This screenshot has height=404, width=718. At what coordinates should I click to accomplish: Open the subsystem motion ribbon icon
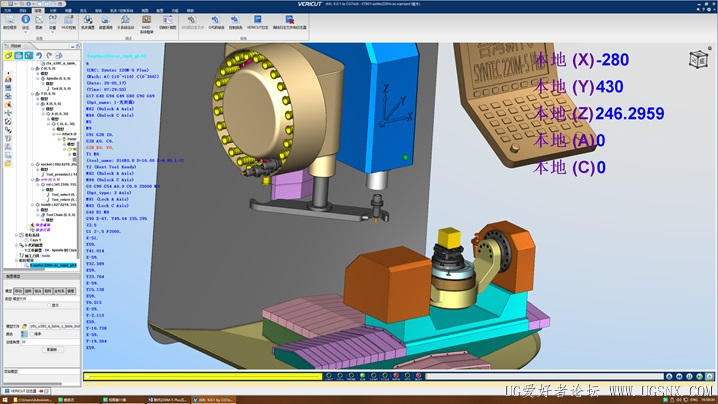coord(125,22)
